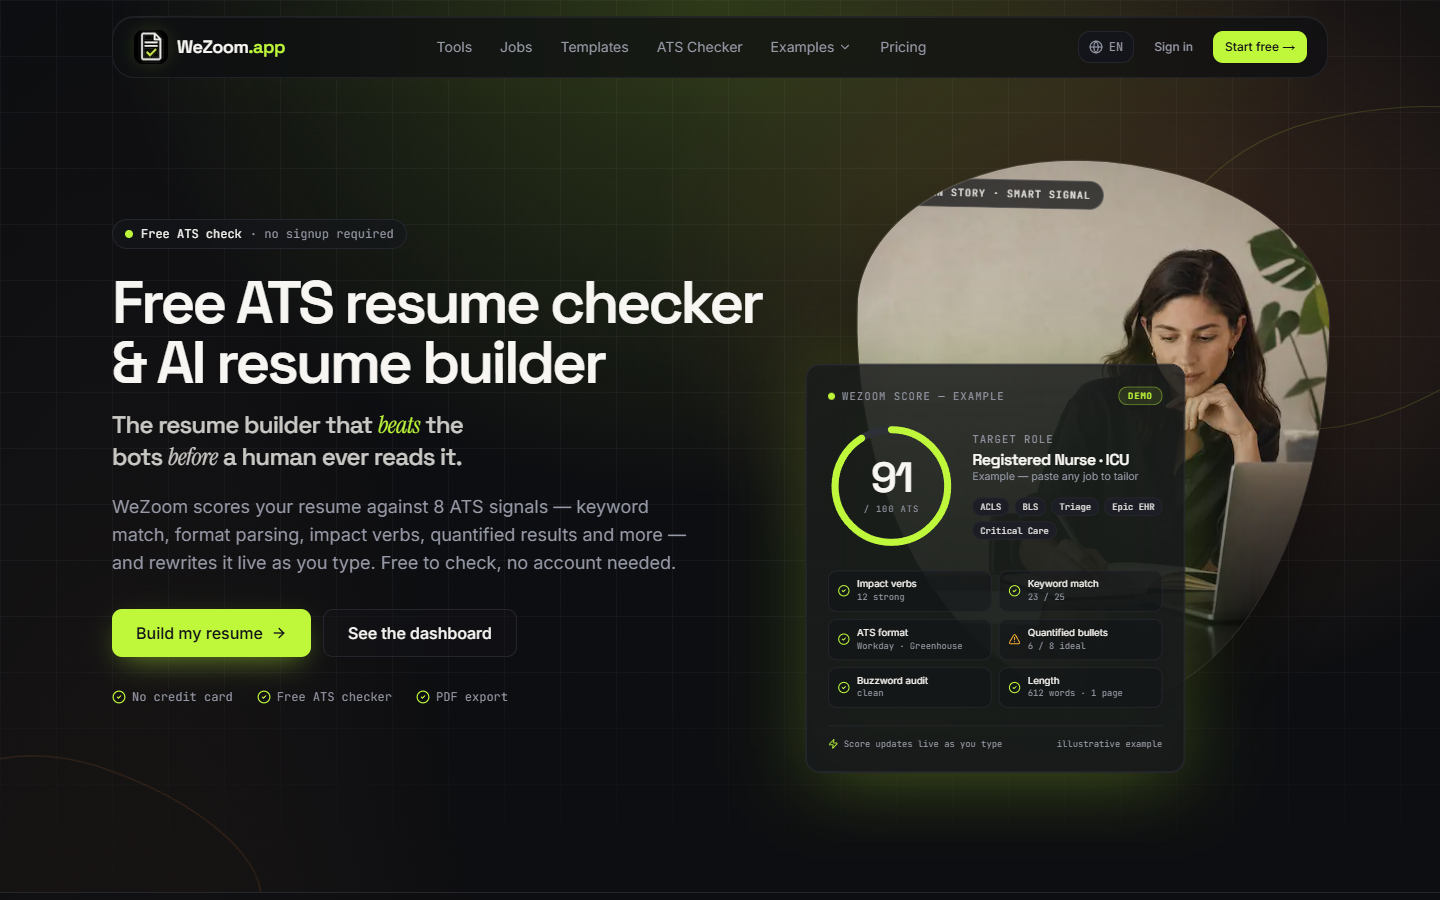Click the ATS format check icon
1440x900 pixels.
(x=844, y=639)
